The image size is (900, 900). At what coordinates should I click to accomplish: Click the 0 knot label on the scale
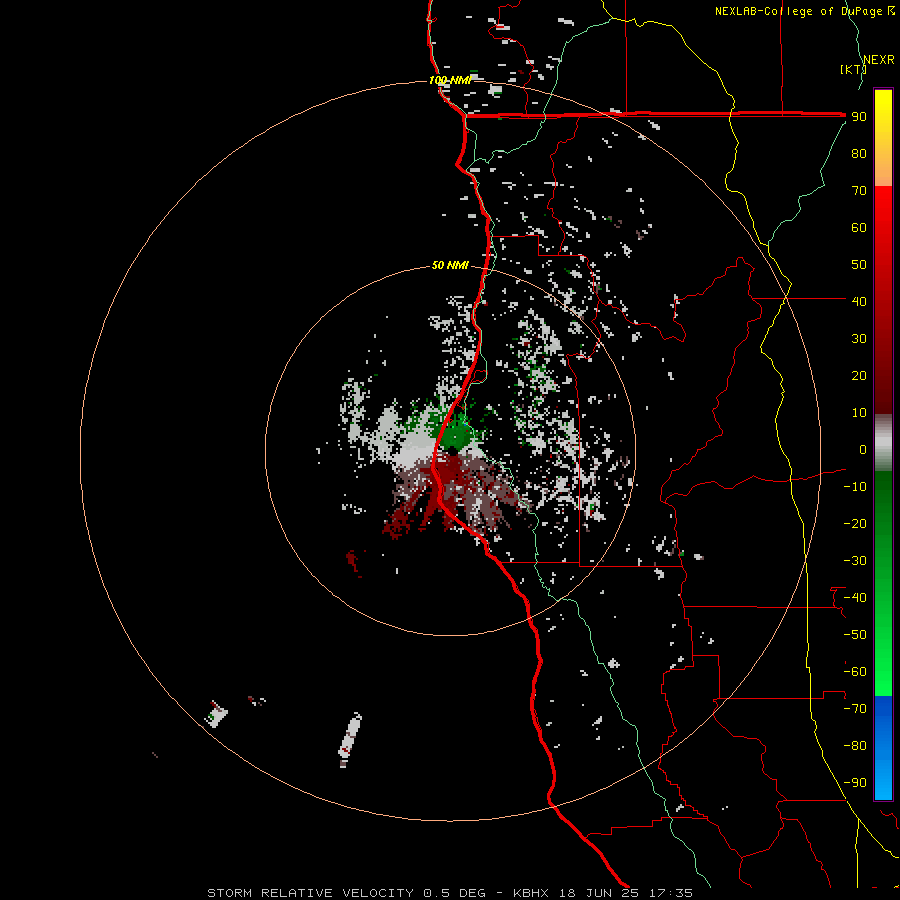(x=863, y=449)
